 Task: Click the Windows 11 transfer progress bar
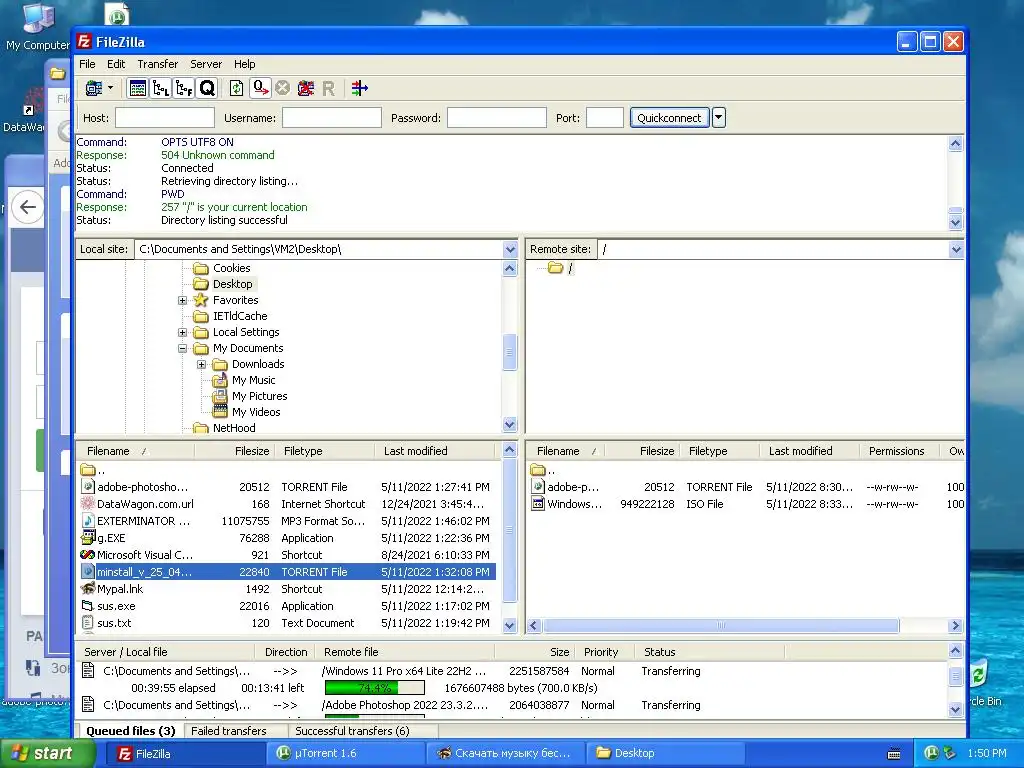pos(375,688)
